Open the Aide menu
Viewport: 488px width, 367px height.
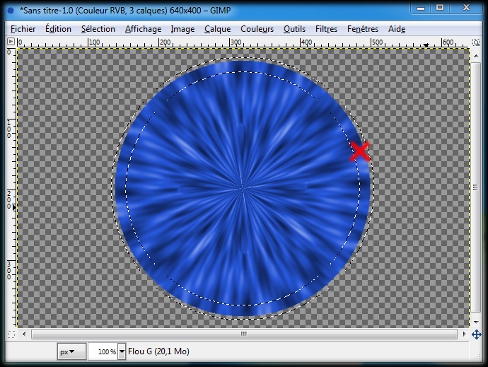(397, 29)
